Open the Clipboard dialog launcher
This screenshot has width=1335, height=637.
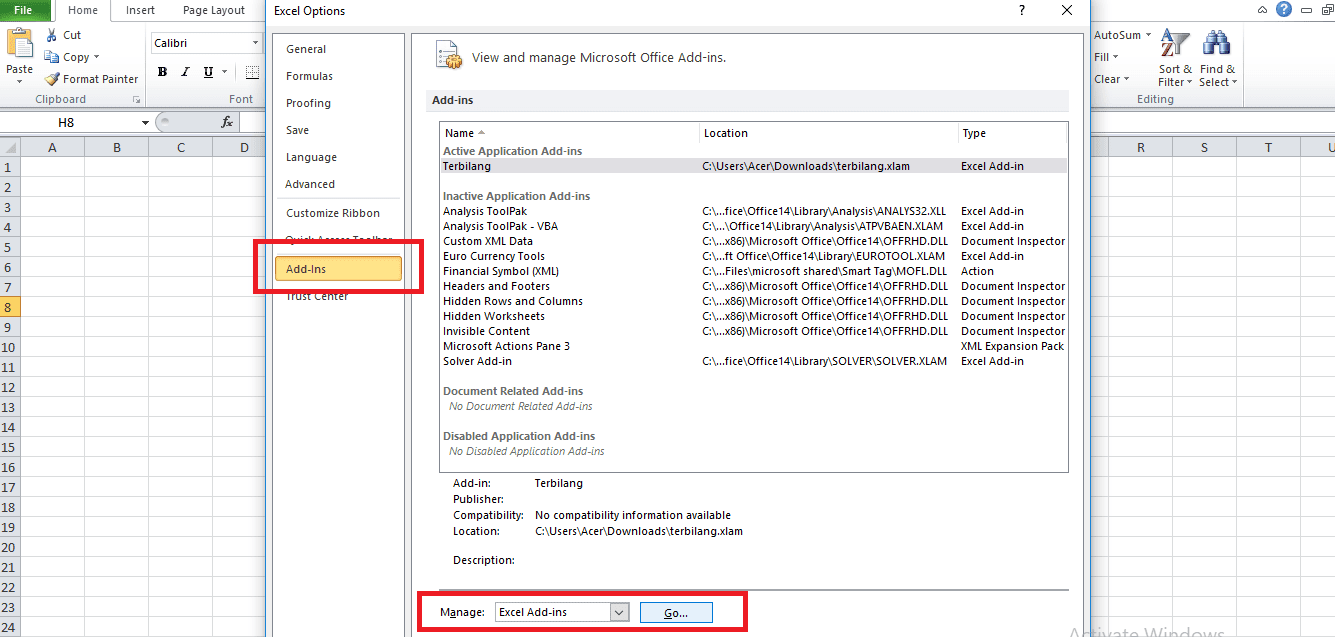[x=136, y=100]
